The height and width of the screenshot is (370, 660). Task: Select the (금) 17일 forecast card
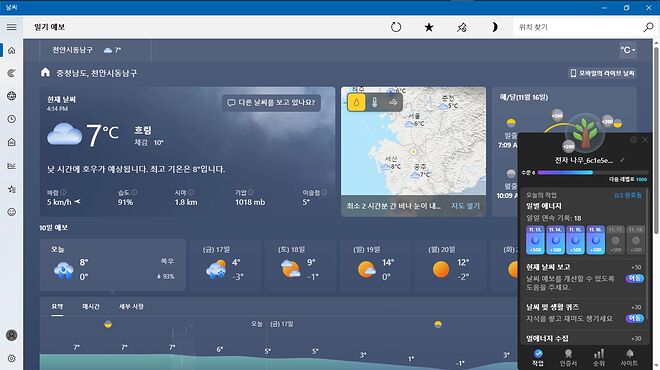[x=226, y=265]
